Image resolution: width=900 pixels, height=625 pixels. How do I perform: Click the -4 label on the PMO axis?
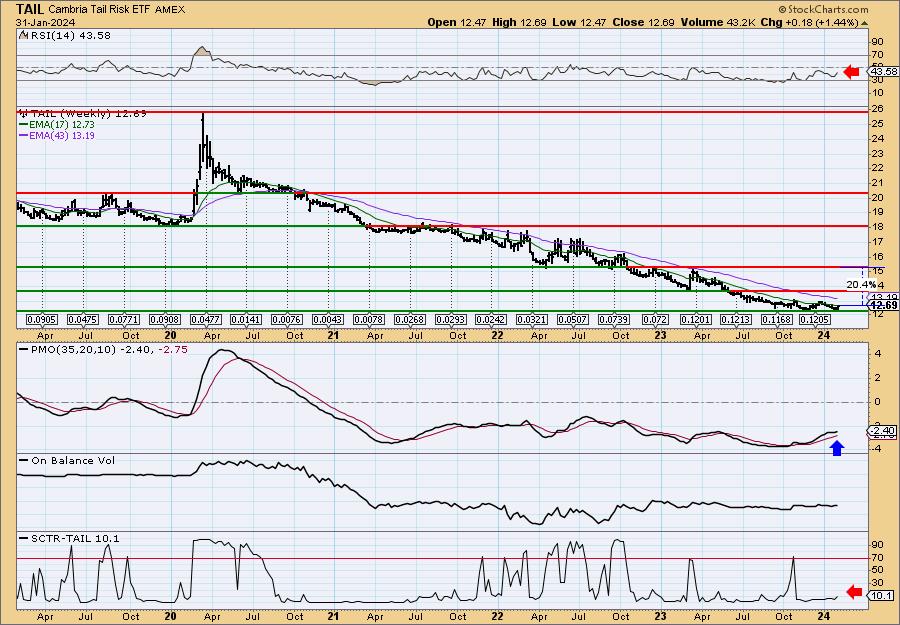(x=878, y=449)
